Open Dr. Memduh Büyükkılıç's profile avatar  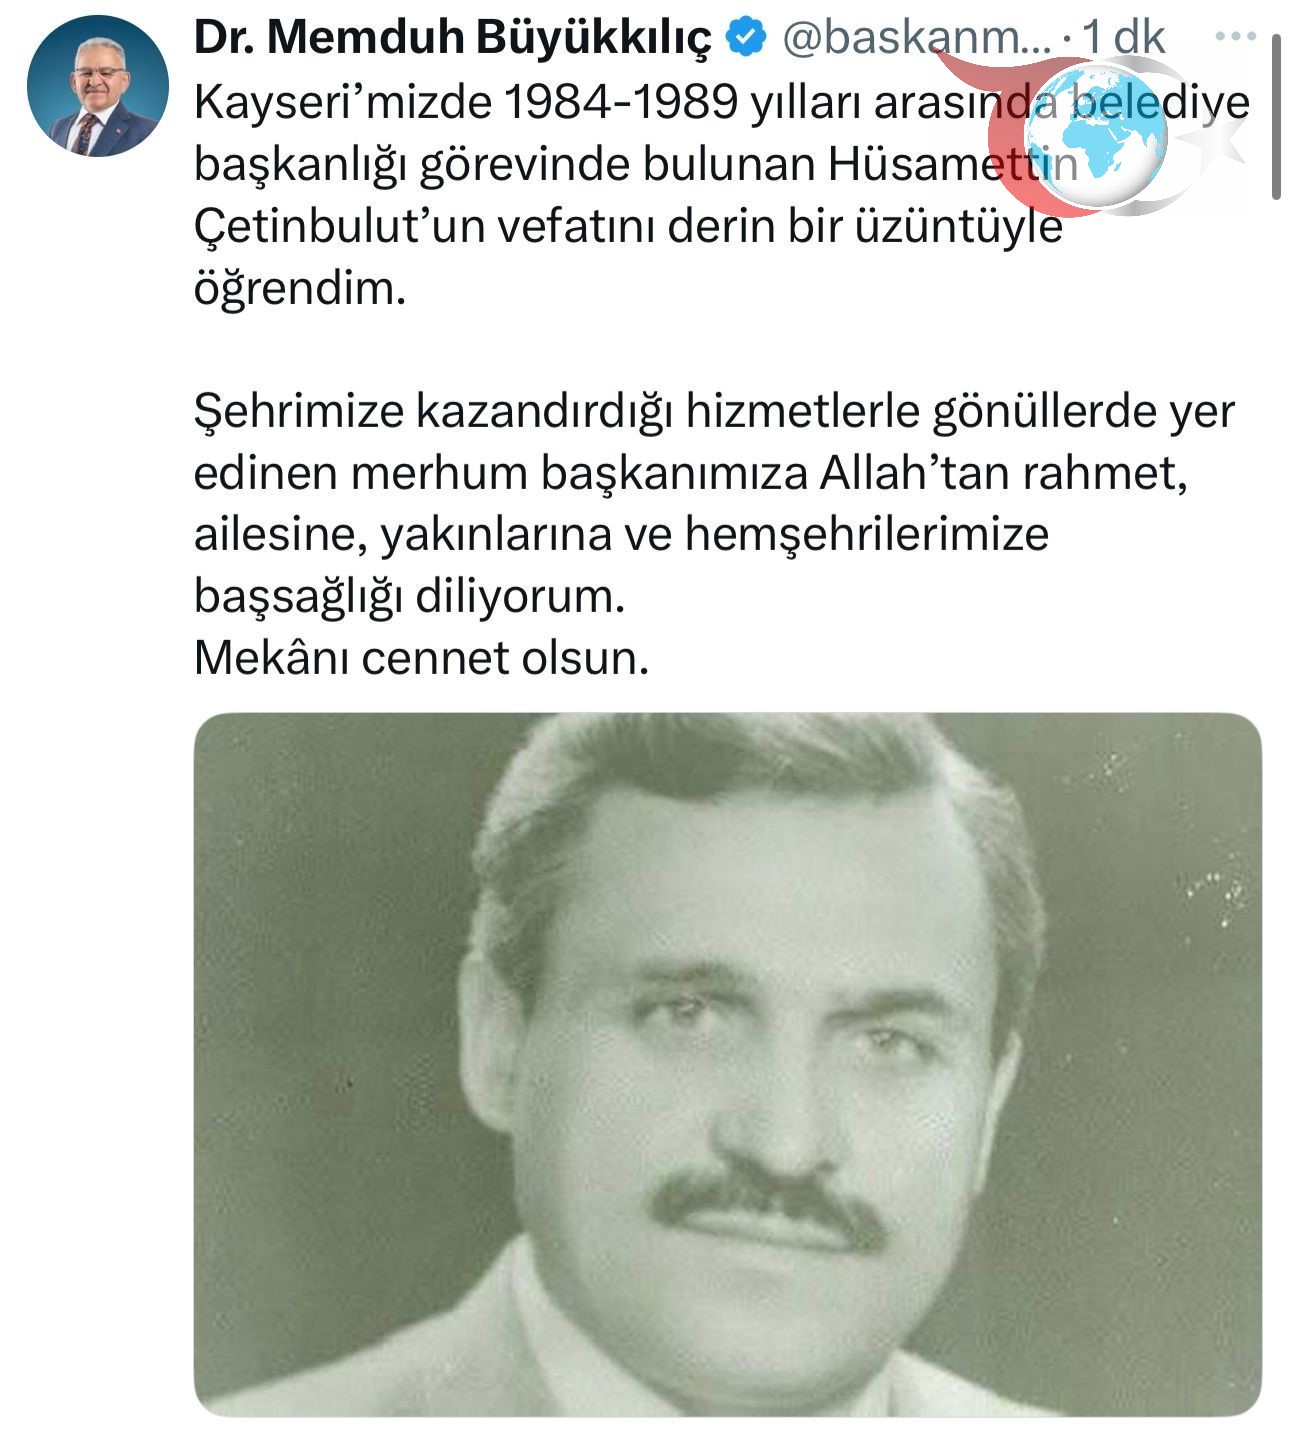(98, 86)
